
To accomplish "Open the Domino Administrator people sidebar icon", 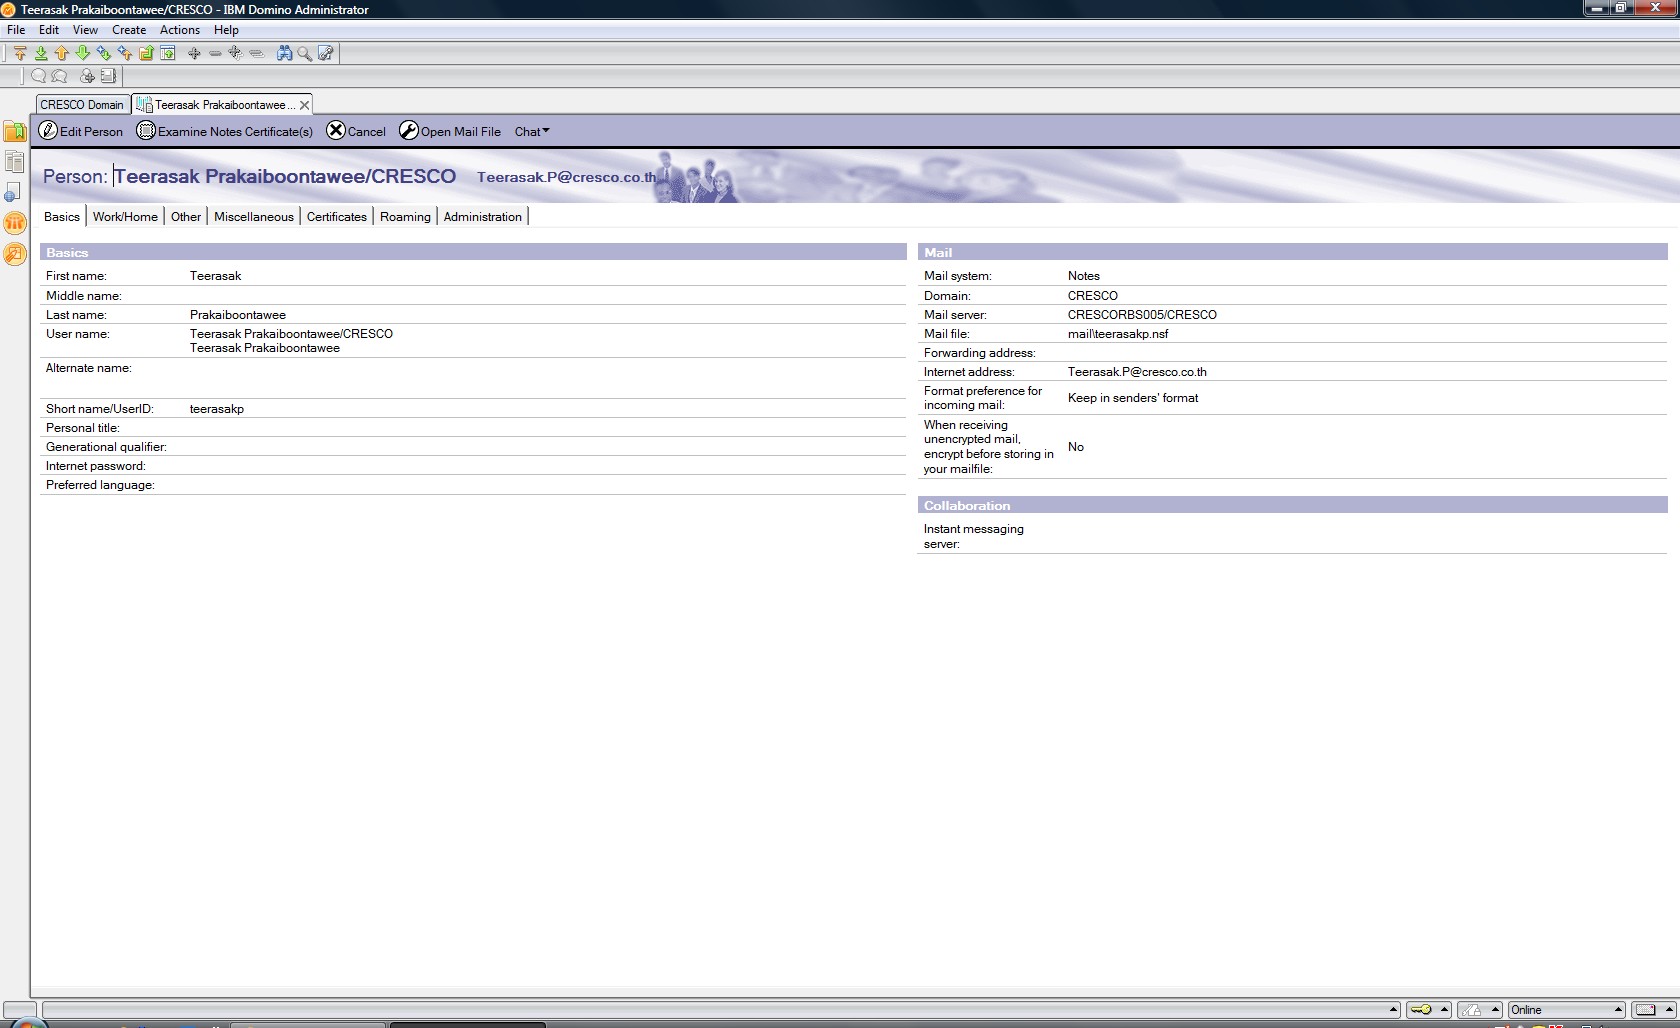I will [x=15, y=223].
